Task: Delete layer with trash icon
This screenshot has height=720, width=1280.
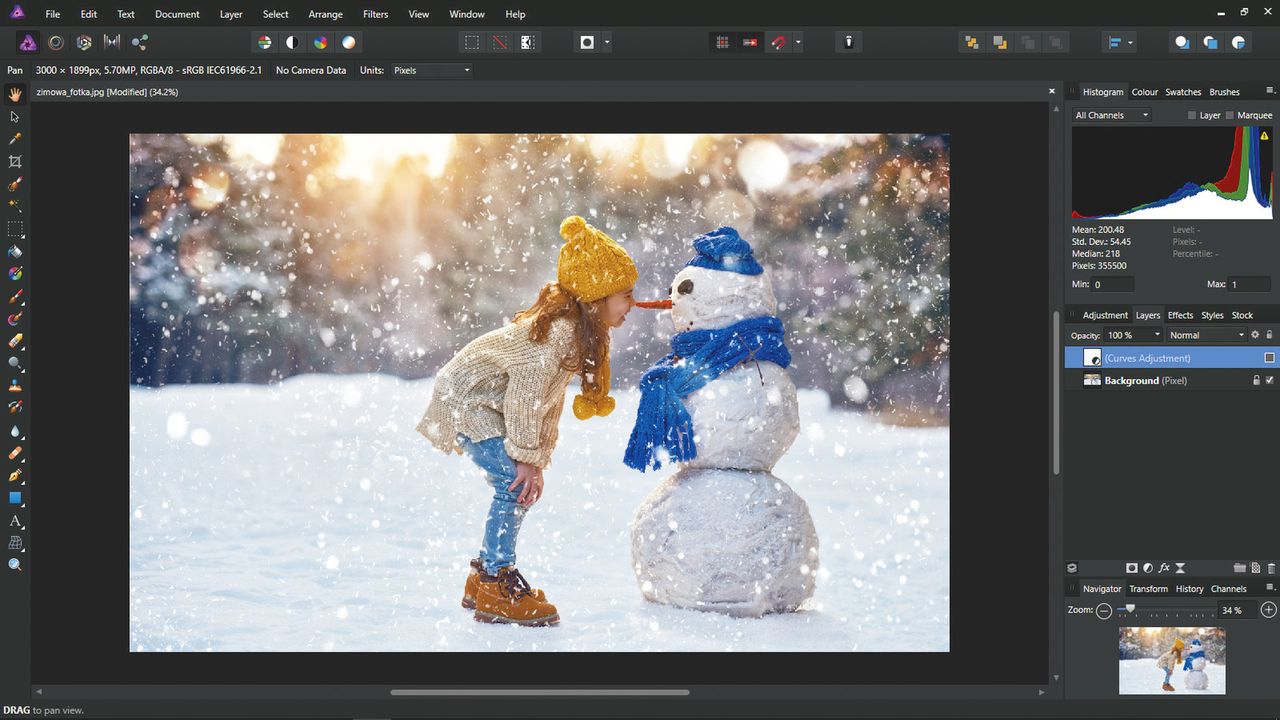Action: click(x=1272, y=568)
